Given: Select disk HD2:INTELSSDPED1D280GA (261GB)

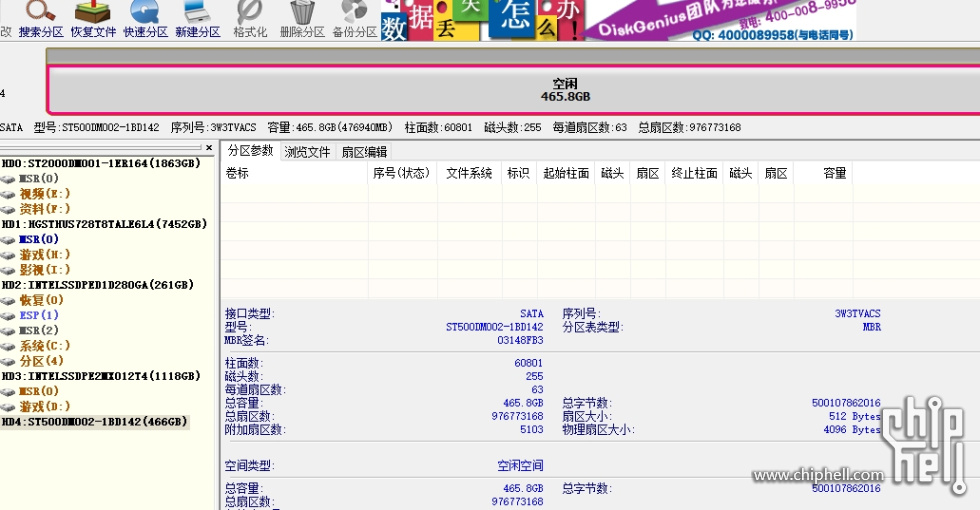Looking at the screenshot, I should (x=98, y=284).
